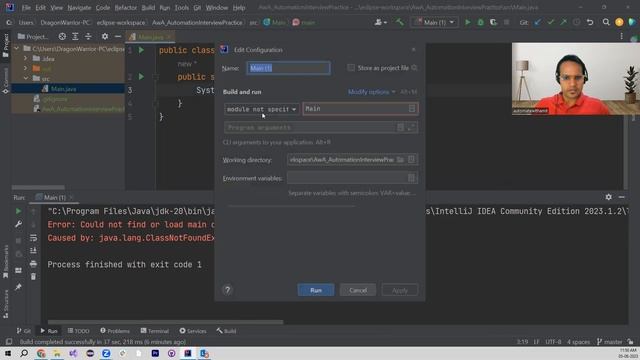This screenshot has width=640, height=360.
Task: Expand the .idea folder in Project tree
Action: click(26, 58)
